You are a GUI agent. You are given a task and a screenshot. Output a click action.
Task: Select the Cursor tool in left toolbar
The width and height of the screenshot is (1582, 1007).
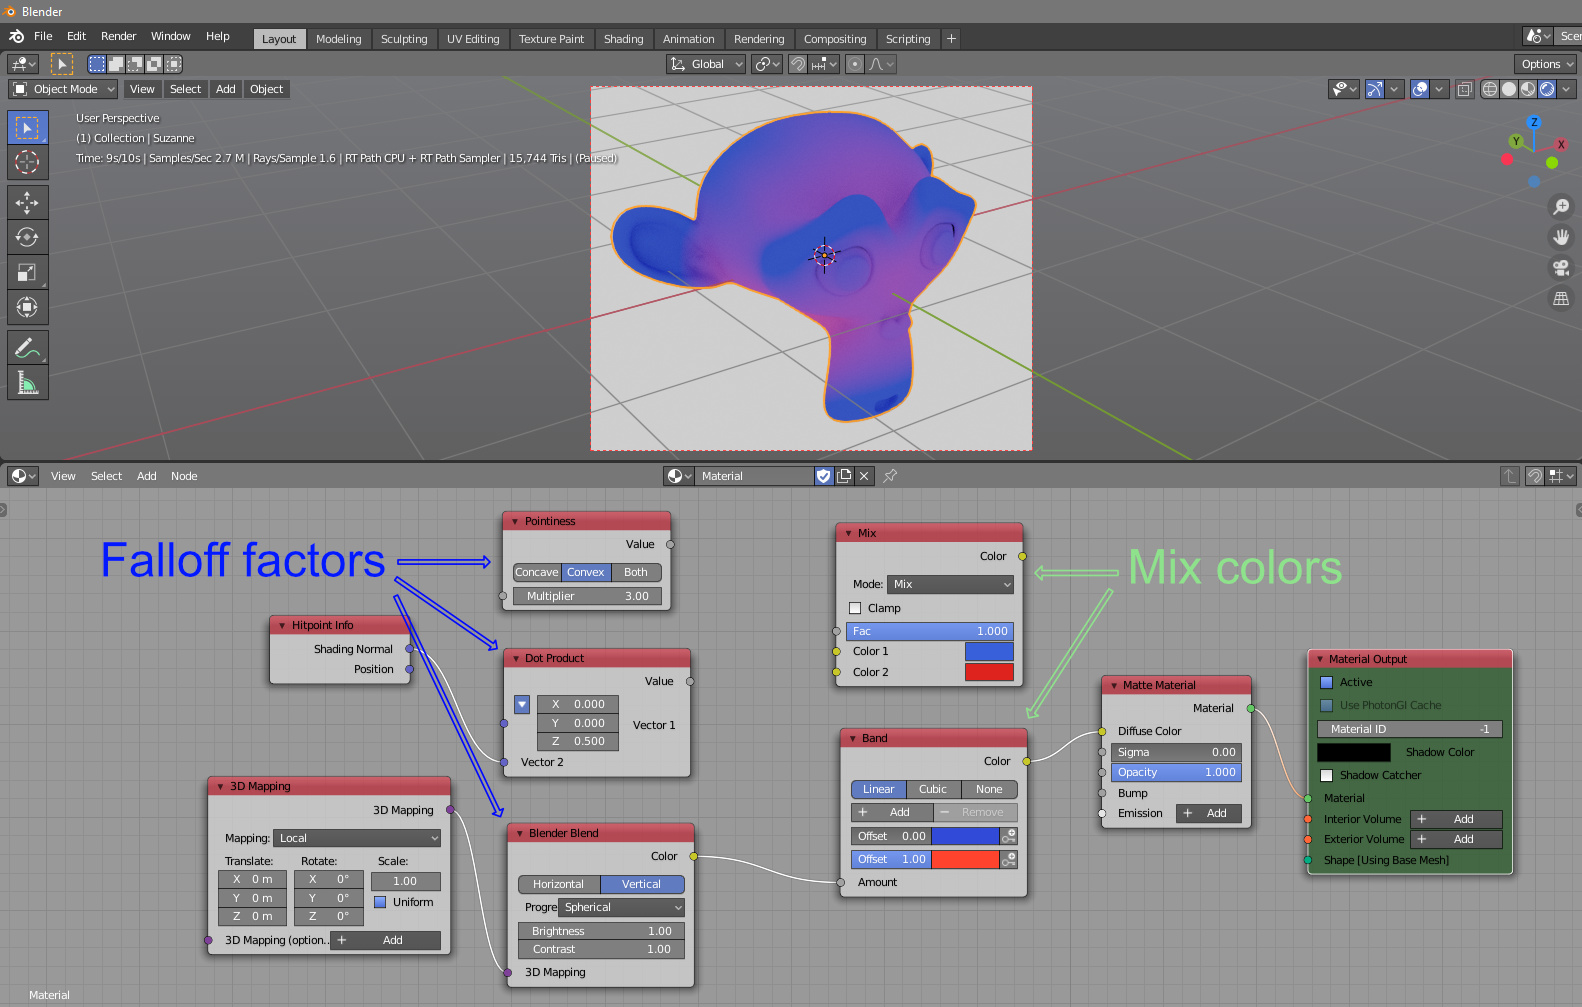point(27,162)
